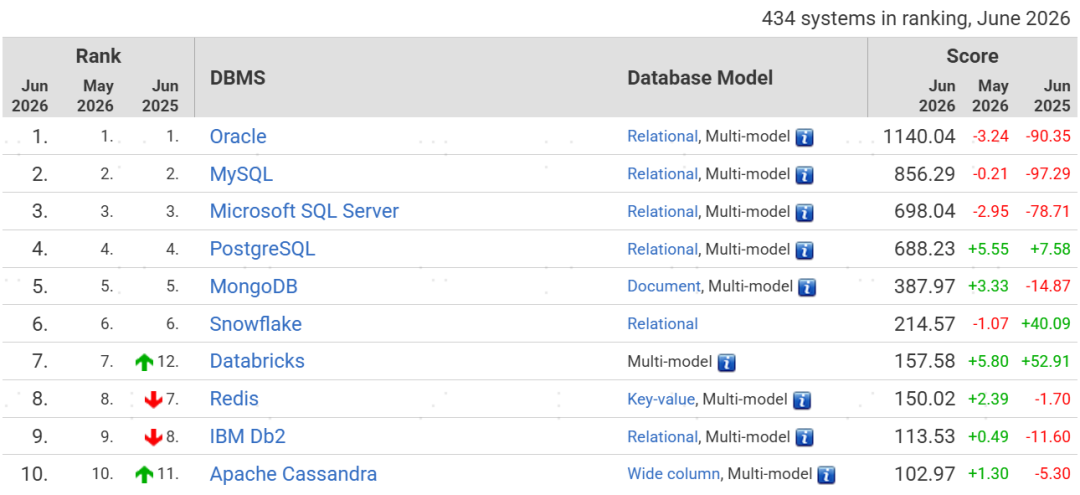
Task: Open the info icon in PostgreSQL's row
Action: [804, 249]
